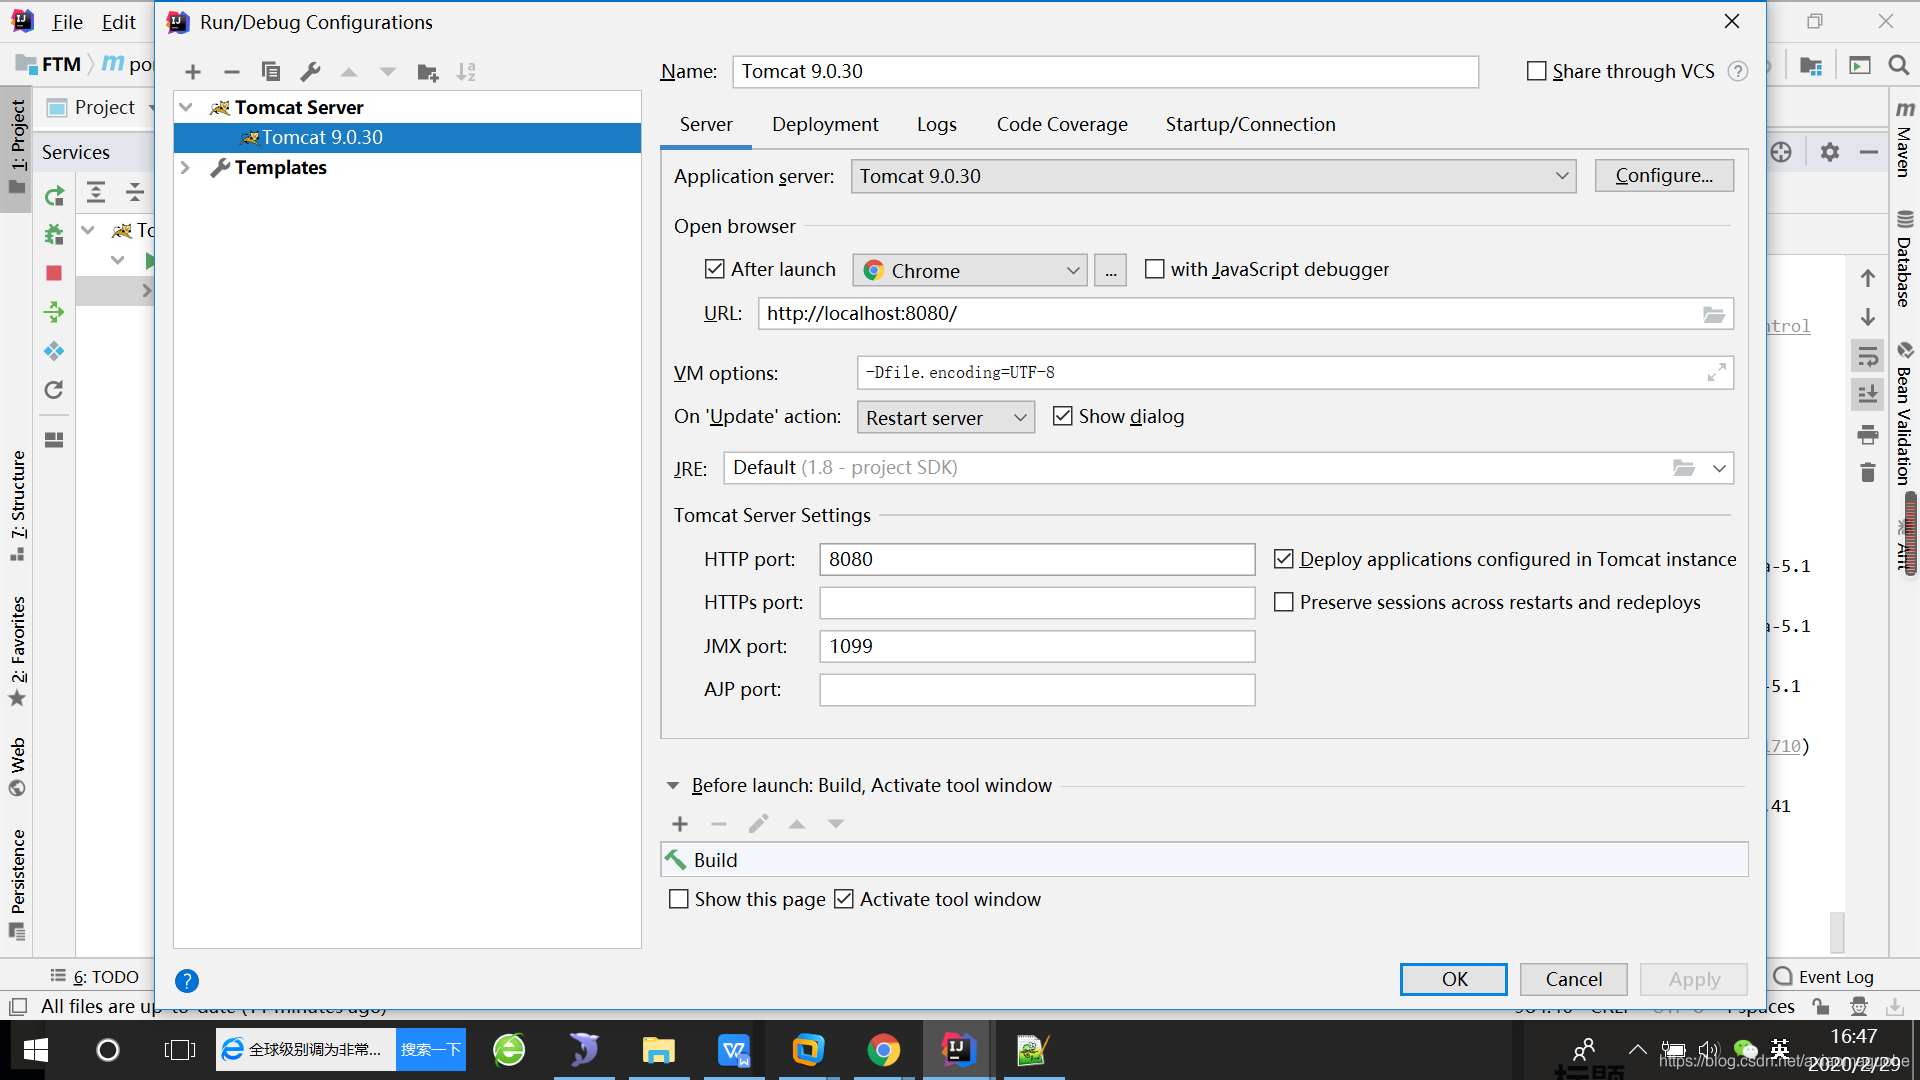Screen dimensions: 1920x1080
Task: Click the OK button
Action: pos(1453,979)
